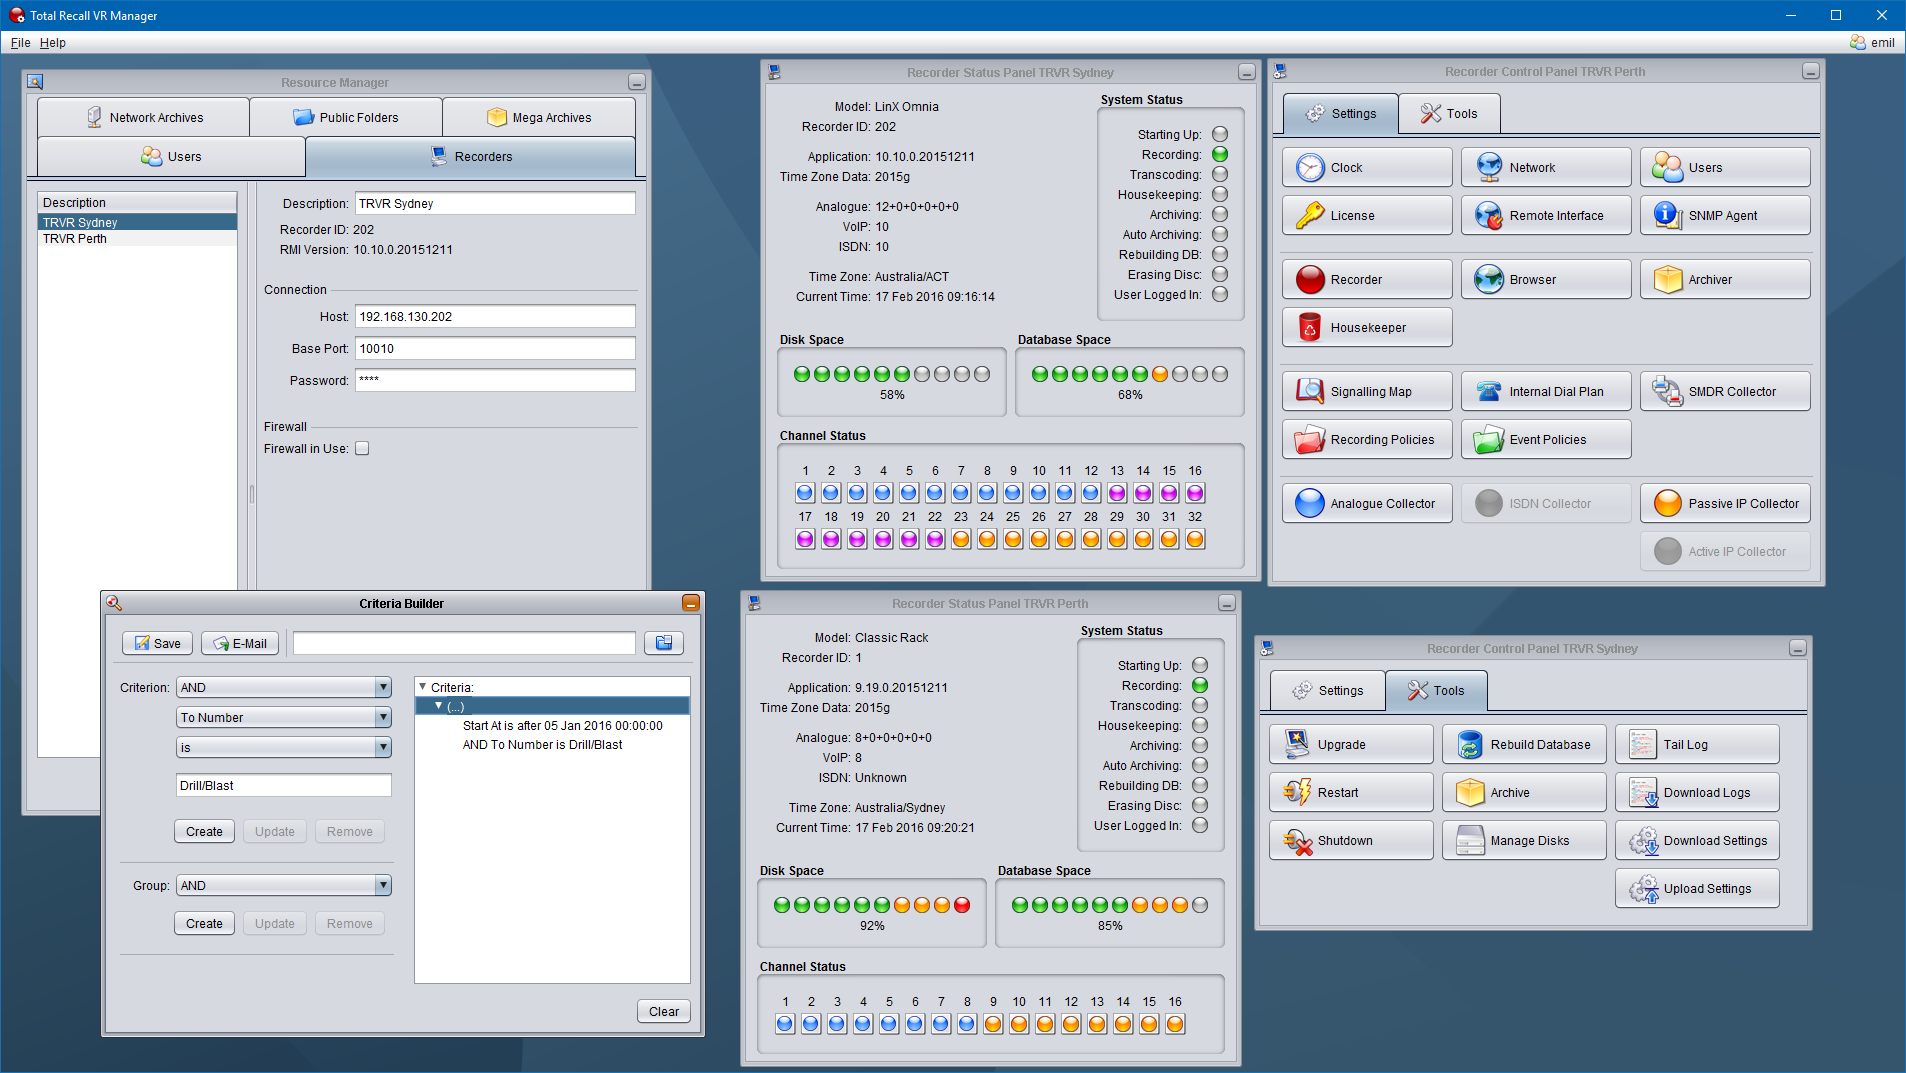This screenshot has height=1073, width=1906.
Task: Collapse the Criteria tree root
Action: [x=423, y=687]
